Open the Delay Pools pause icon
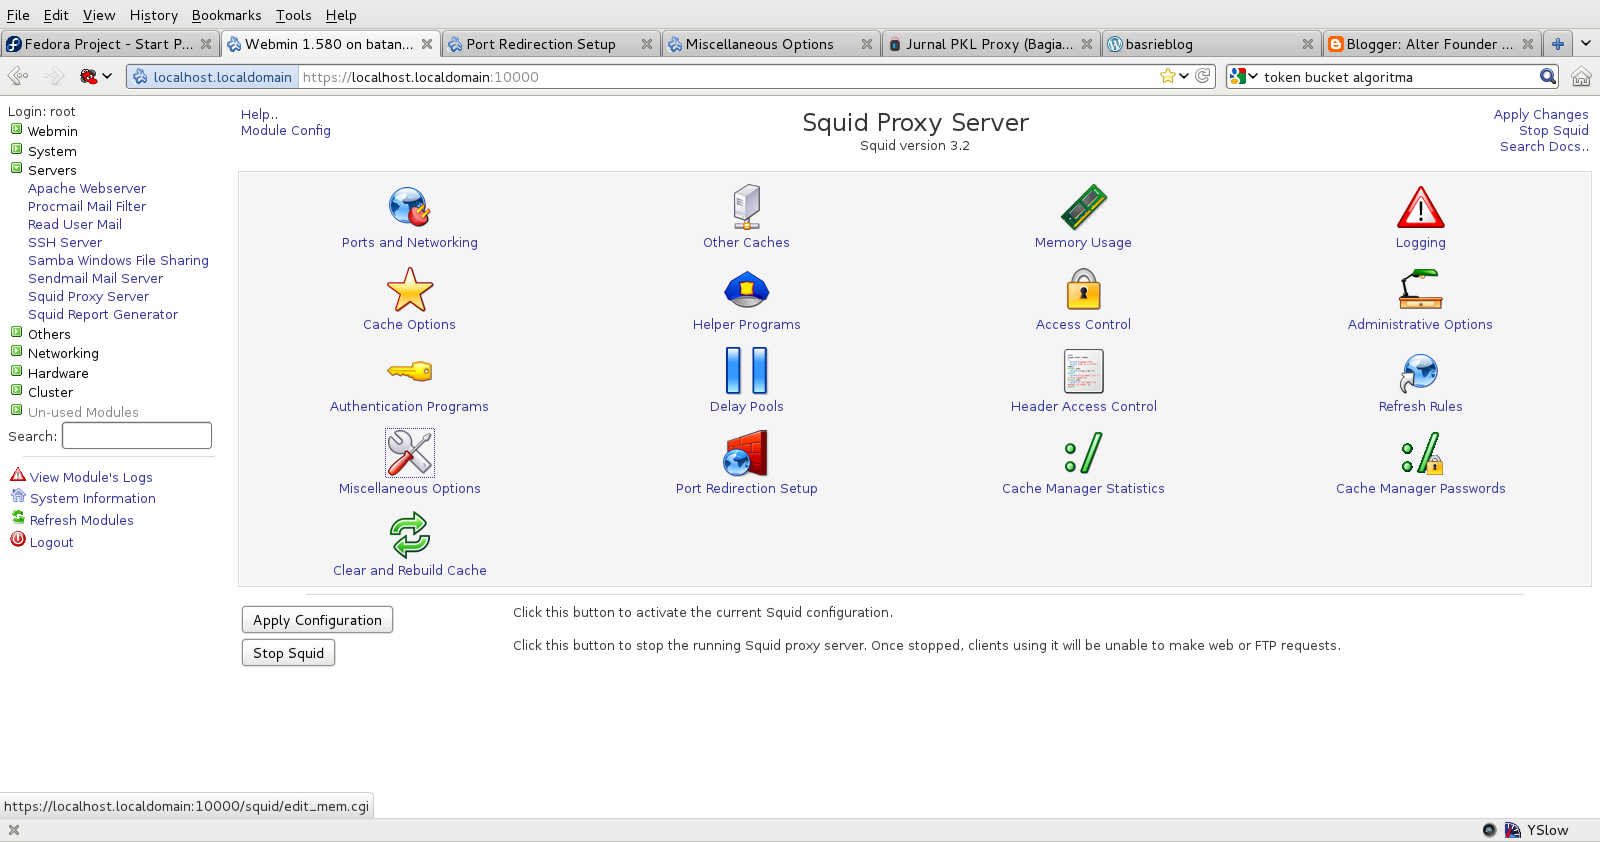This screenshot has height=842, width=1600. [746, 371]
